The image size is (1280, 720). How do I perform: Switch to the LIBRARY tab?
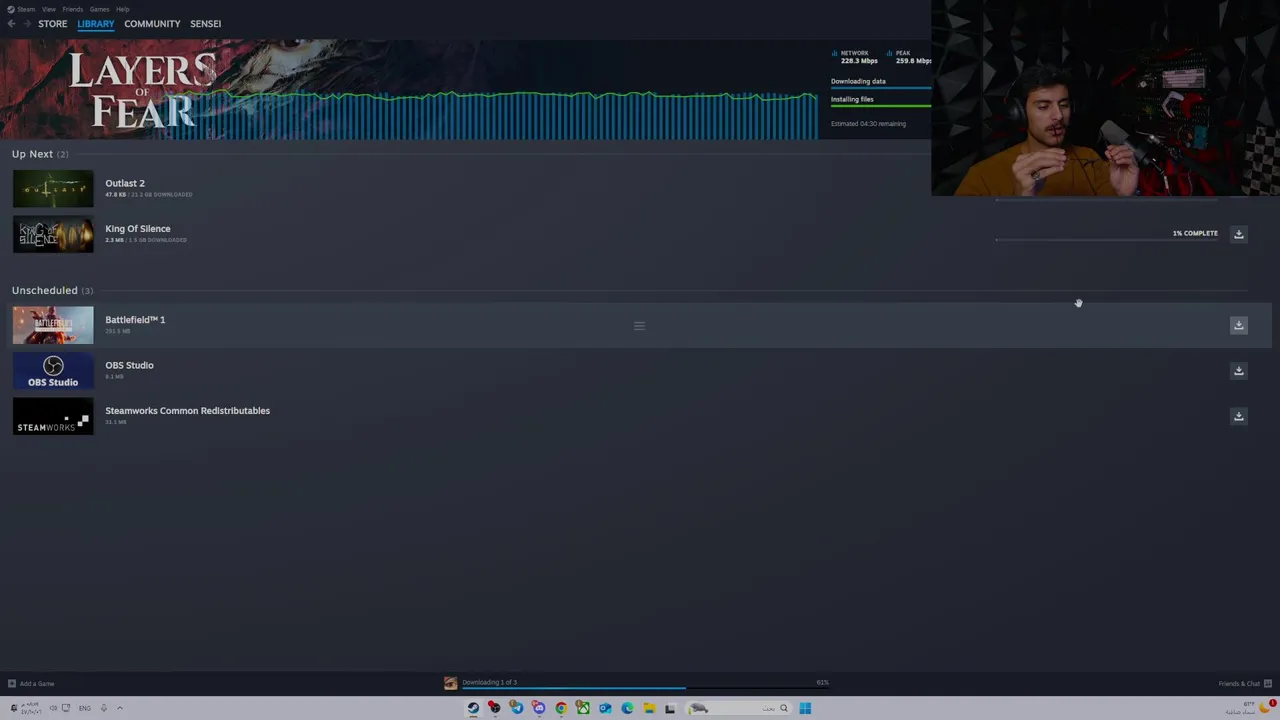pyautogui.click(x=96, y=24)
